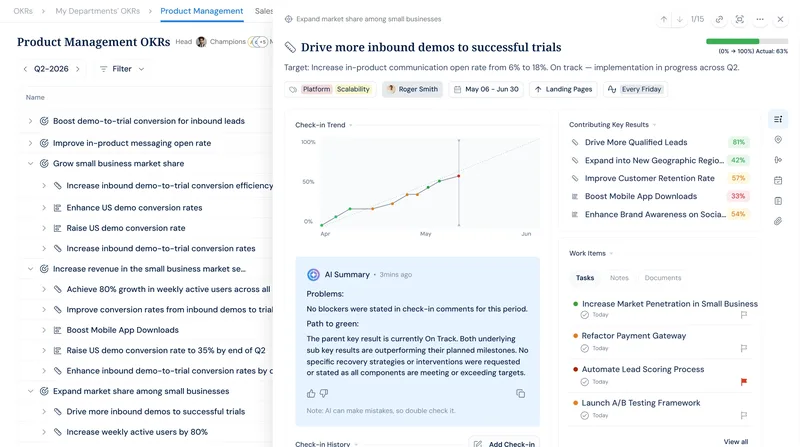Select the Tasks tab in Work Items
The width and height of the screenshot is (800, 447).
coord(585,278)
